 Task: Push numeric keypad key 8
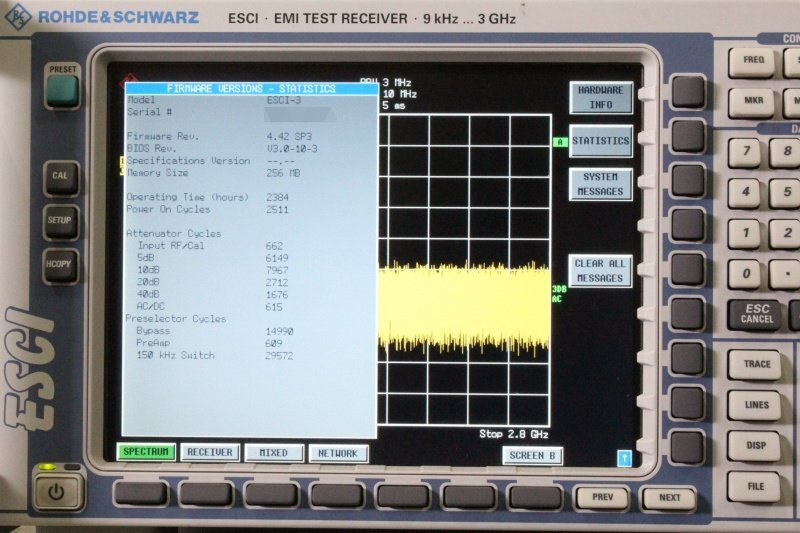click(786, 152)
